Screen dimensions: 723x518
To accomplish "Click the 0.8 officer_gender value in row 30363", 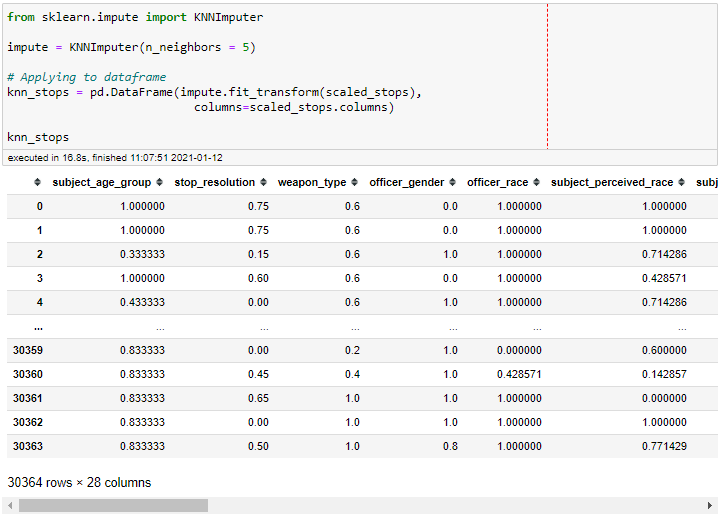I will pos(450,446).
